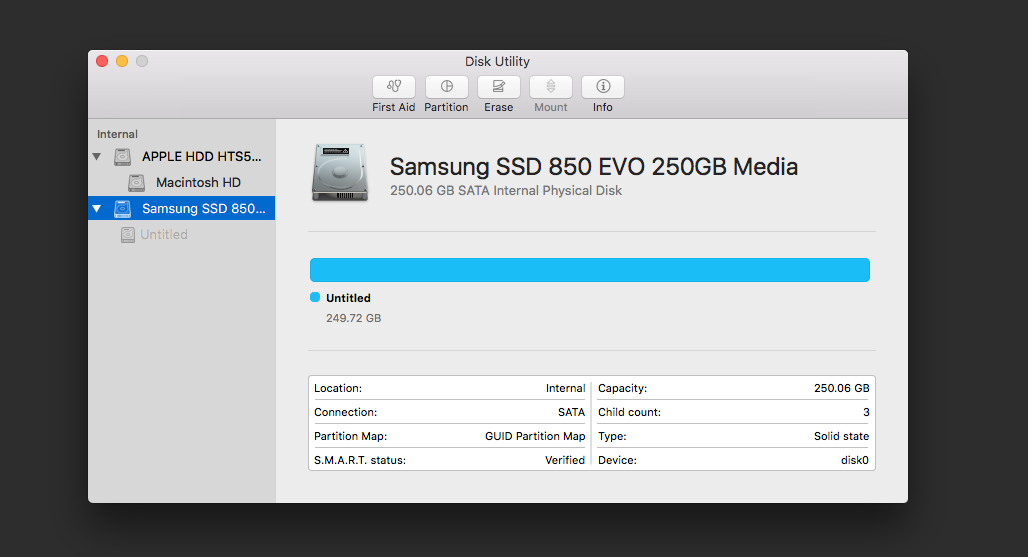This screenshot has width=1028, height=557.
Task: Click the Macintosh HD volume icon
Action: (x=136, y=183)
